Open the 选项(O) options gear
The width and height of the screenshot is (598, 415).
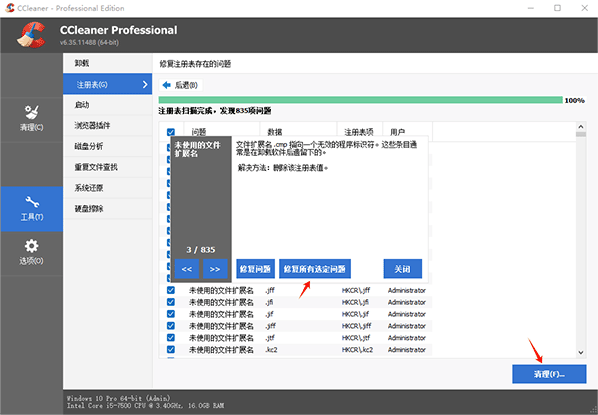tap(31, 253)
